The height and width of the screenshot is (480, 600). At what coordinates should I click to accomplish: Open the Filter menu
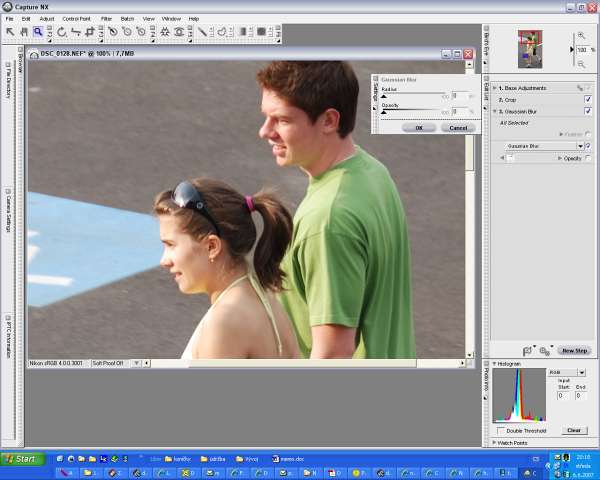(106, 18)
